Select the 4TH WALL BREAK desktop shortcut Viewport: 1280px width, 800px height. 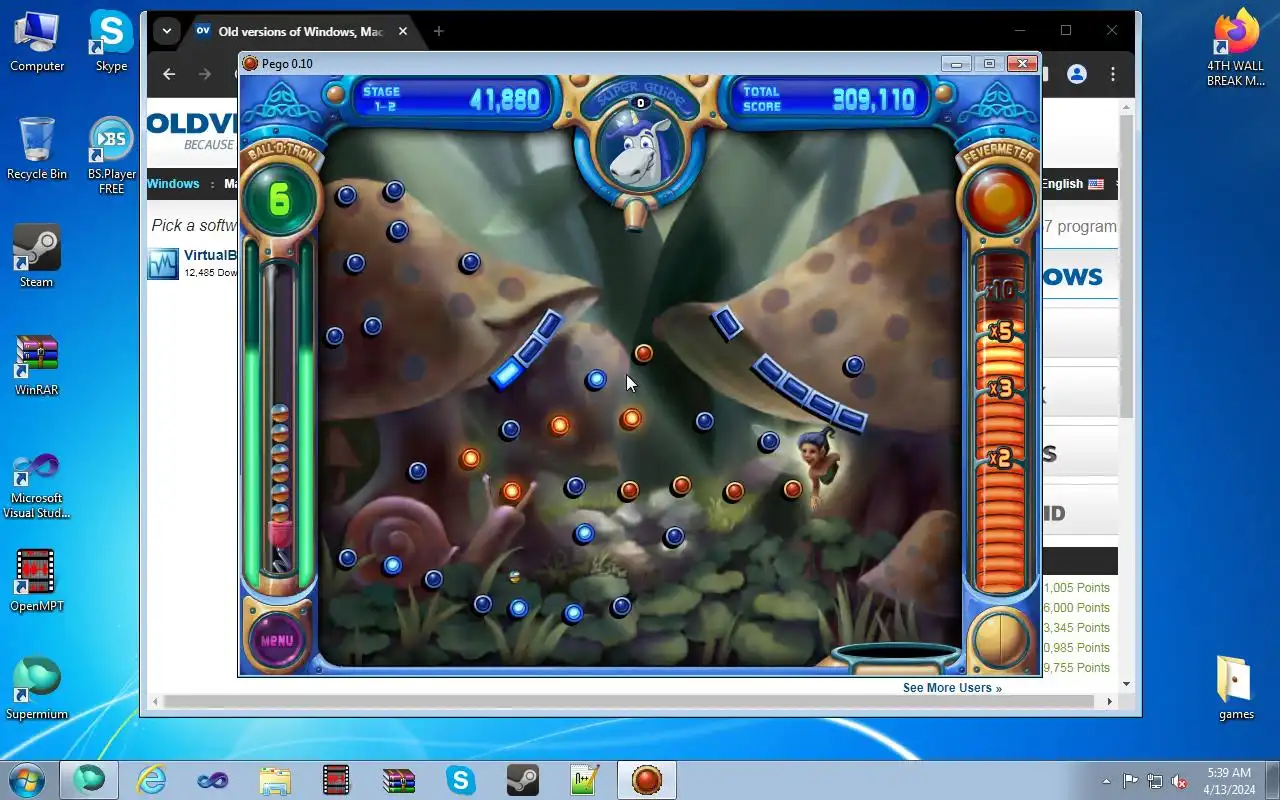pos(1236,47)
